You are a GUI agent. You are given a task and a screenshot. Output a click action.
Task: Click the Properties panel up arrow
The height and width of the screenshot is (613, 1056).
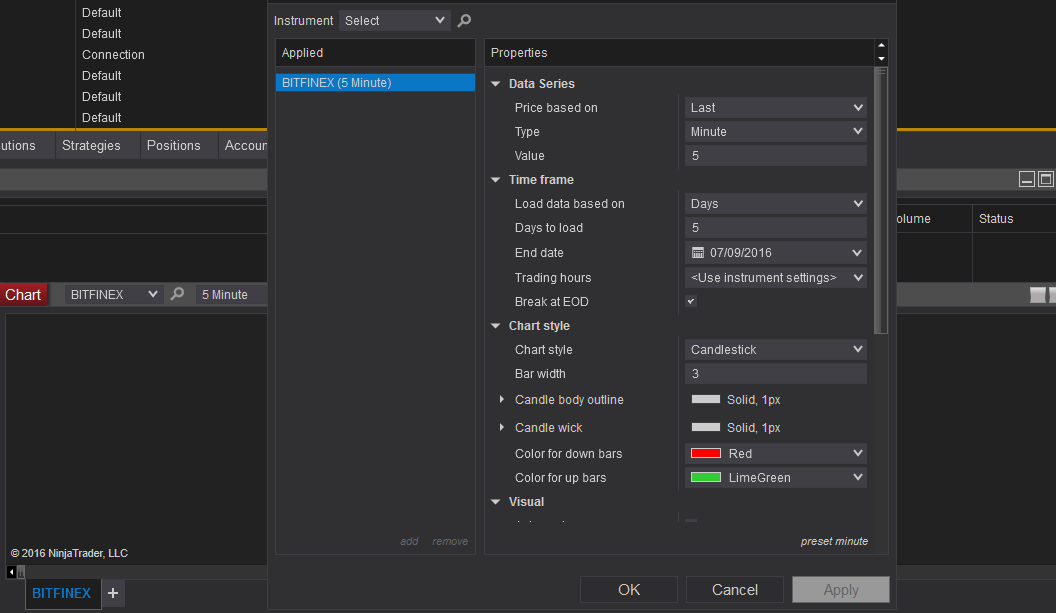click(x=881, y=46)
